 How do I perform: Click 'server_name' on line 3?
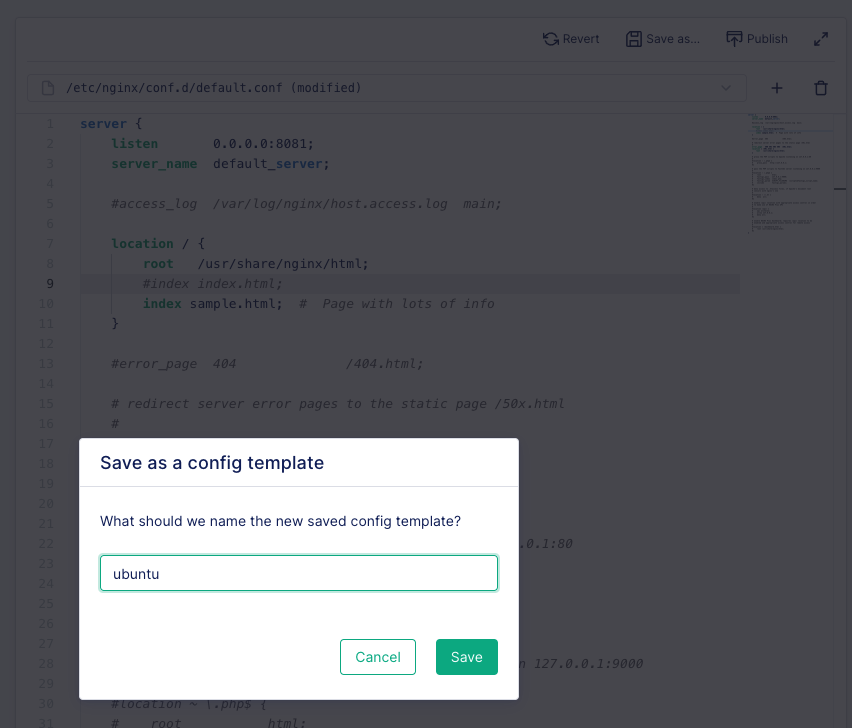(x=154, y=164)
